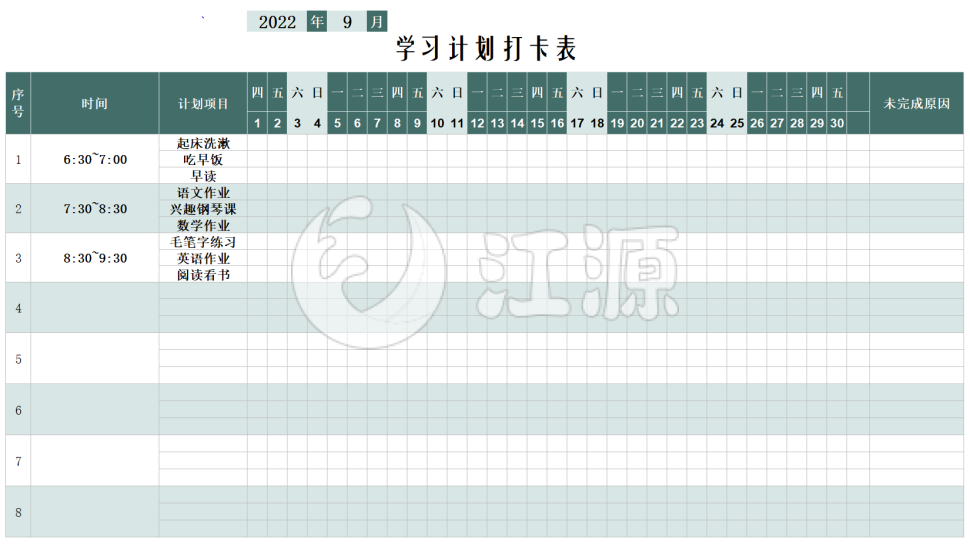Select the date header cell 7
This screenshot has width=970, height=545.
377,123
